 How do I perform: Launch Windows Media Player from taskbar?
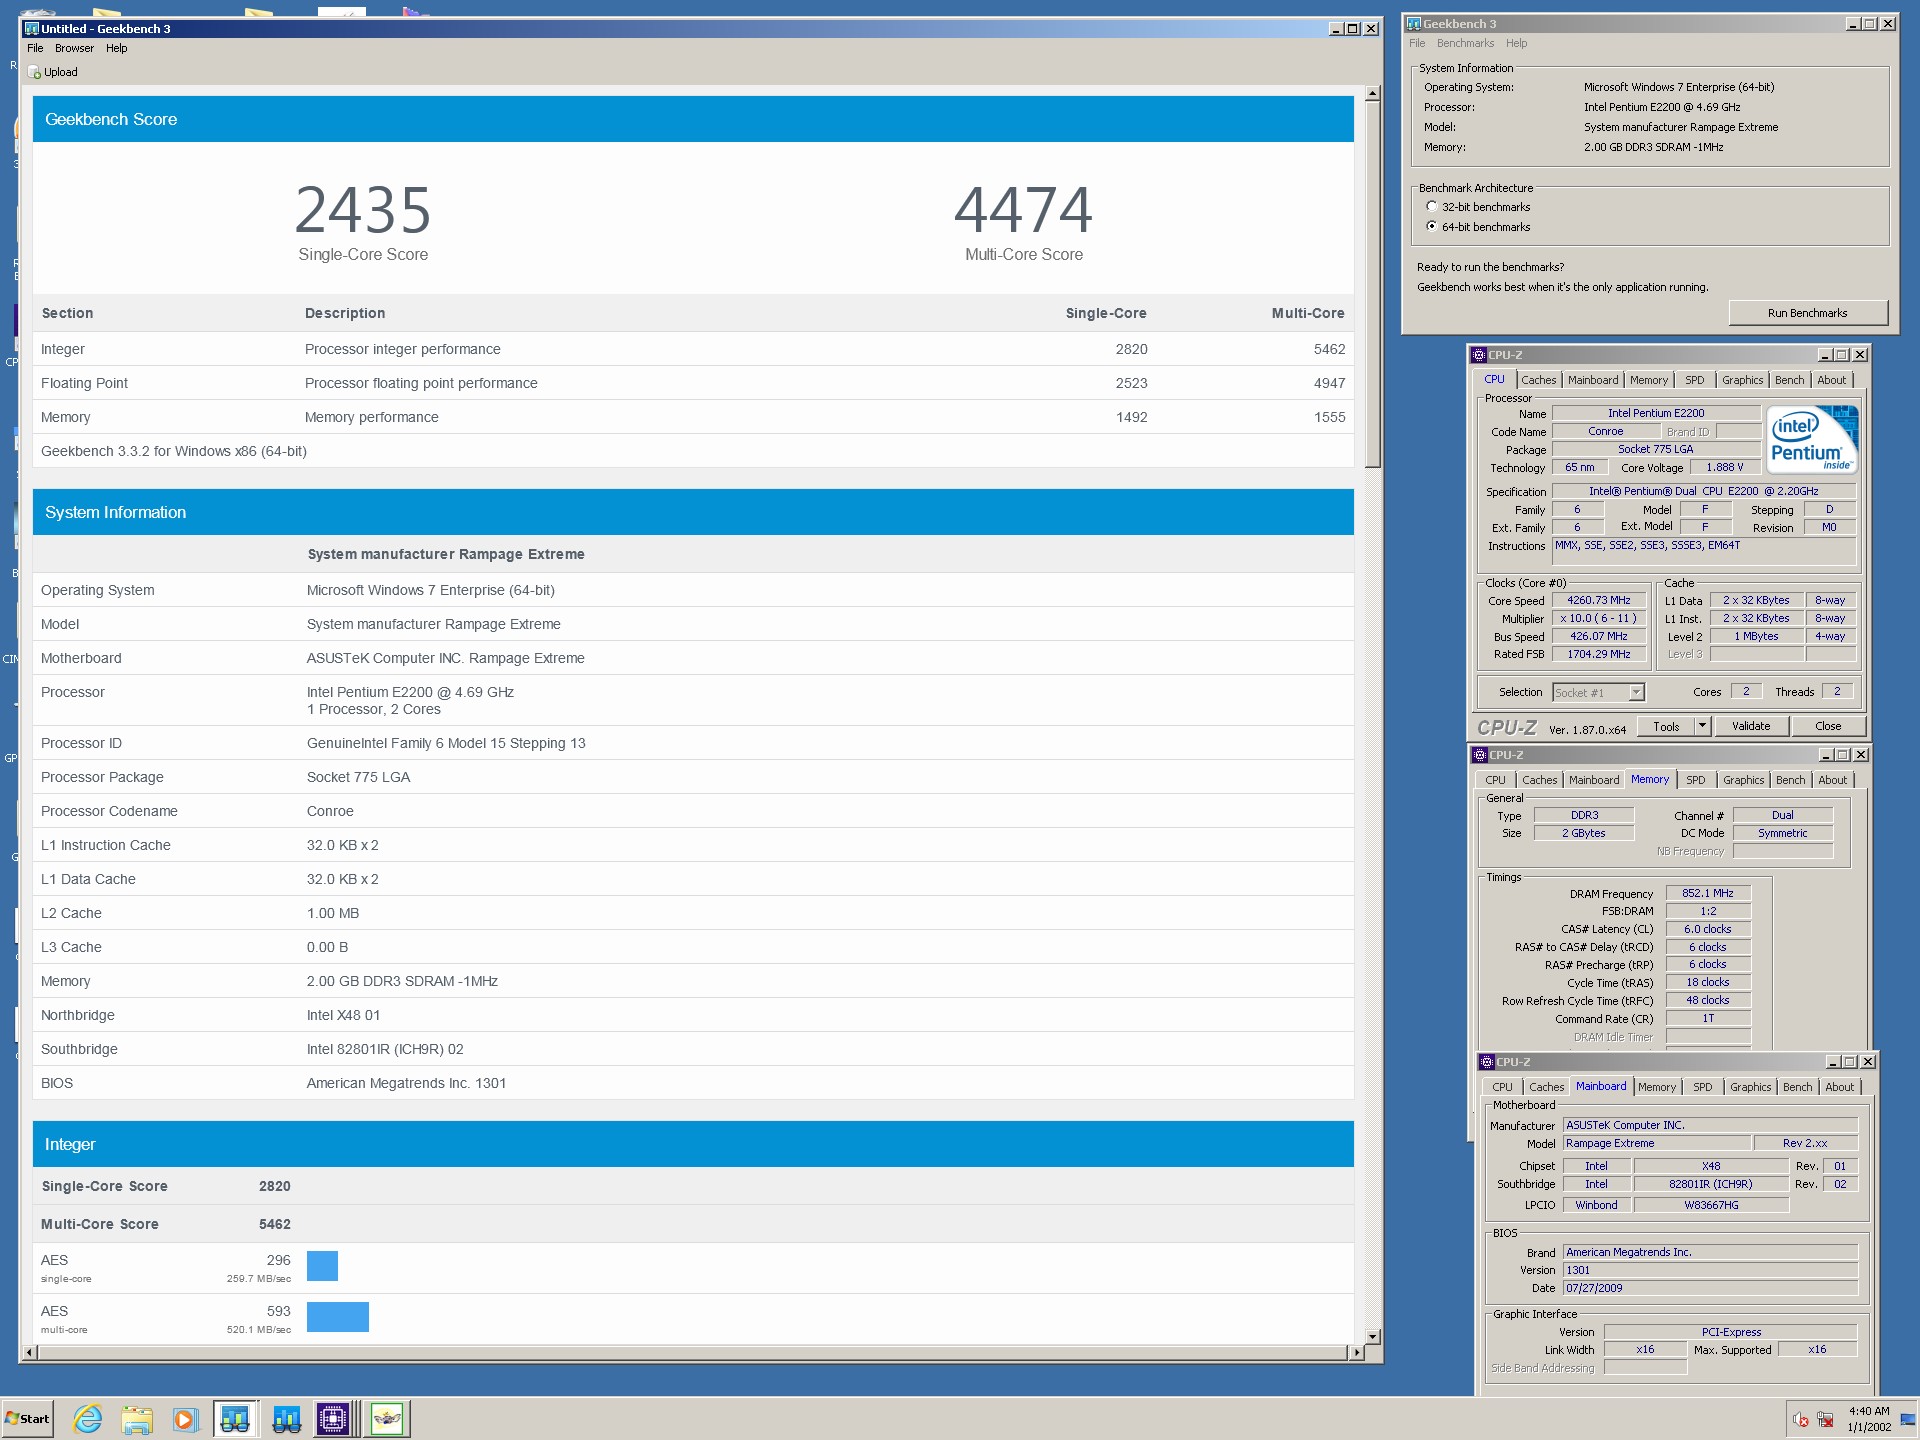pos(184,1418)
